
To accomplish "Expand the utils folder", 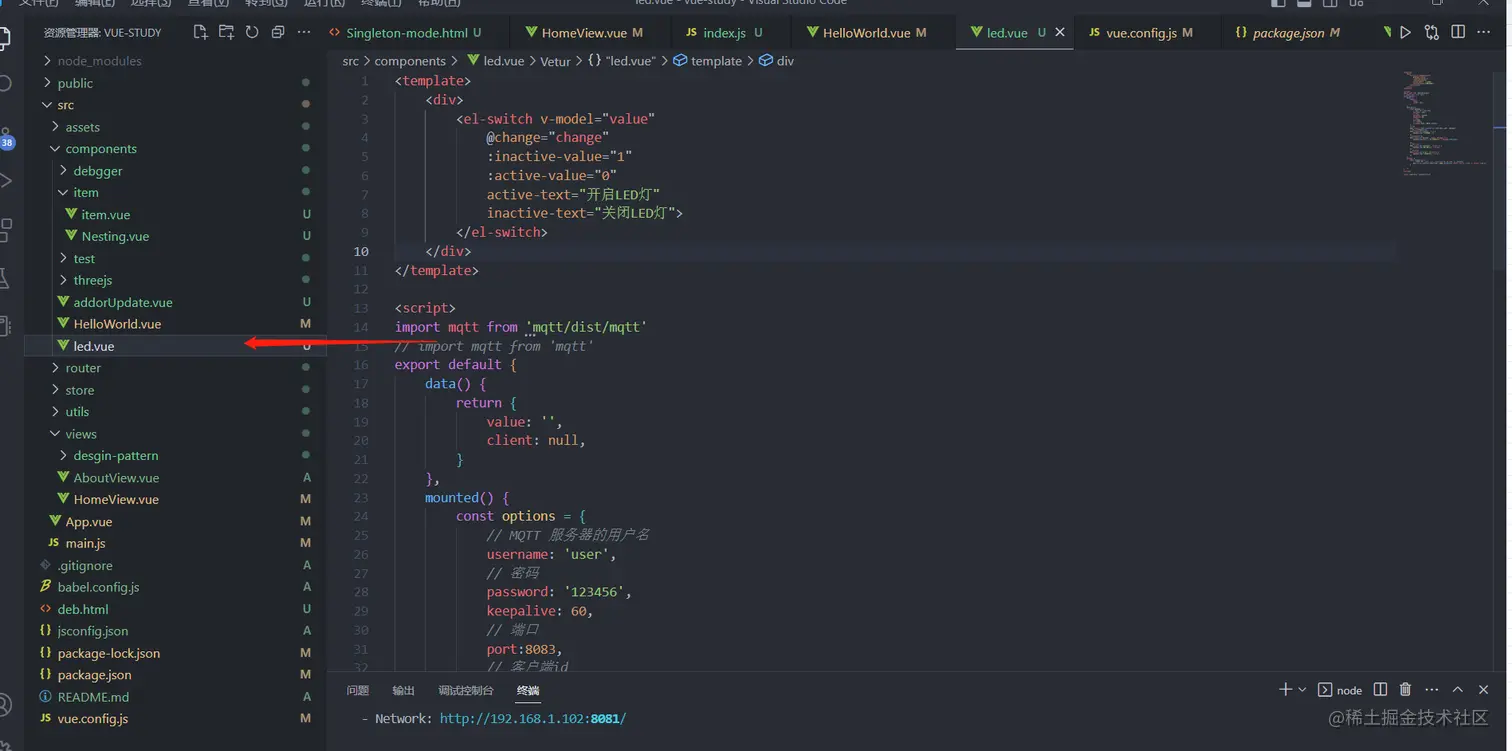I will [174, 411].
